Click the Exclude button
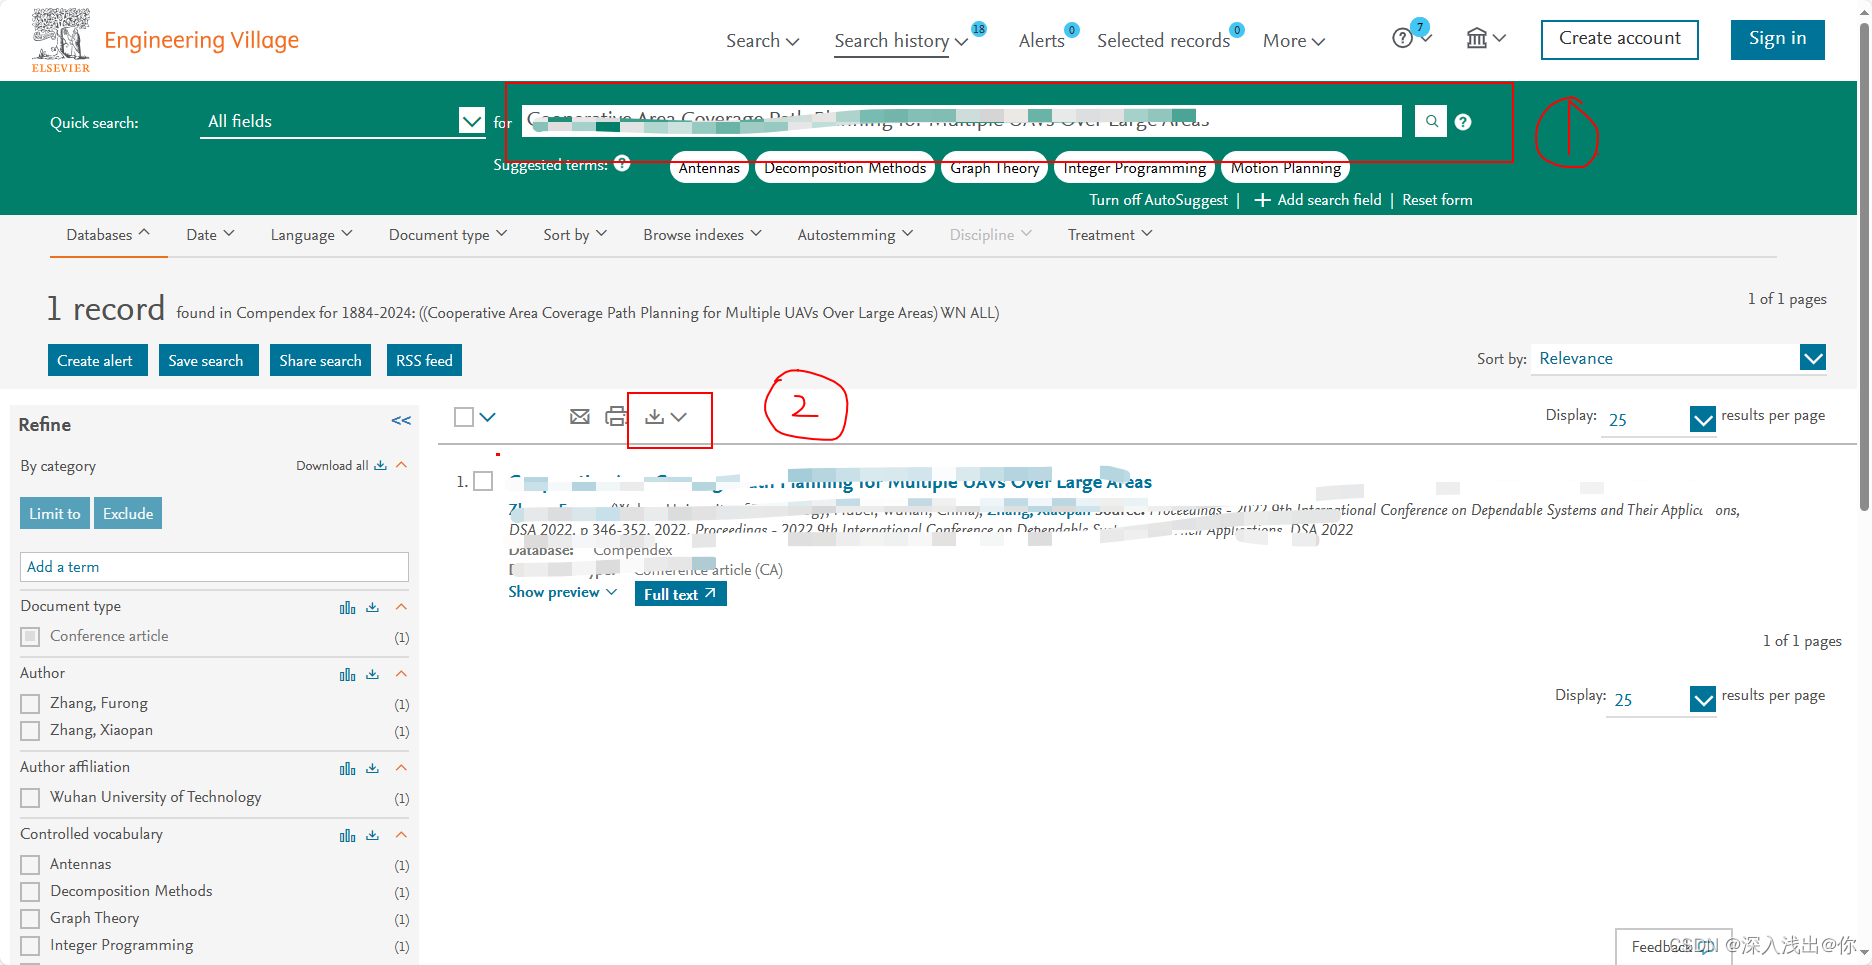1872x965 pixels. coord(128,513)
